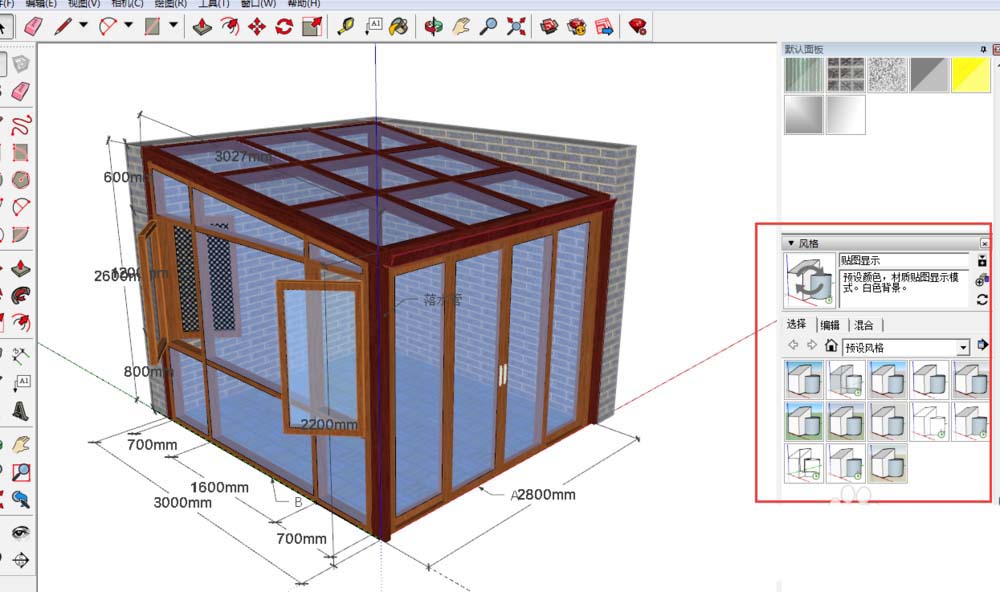Go to the styles Home icon
This screenshot has height=592, width=1000.
pos(830,345)
